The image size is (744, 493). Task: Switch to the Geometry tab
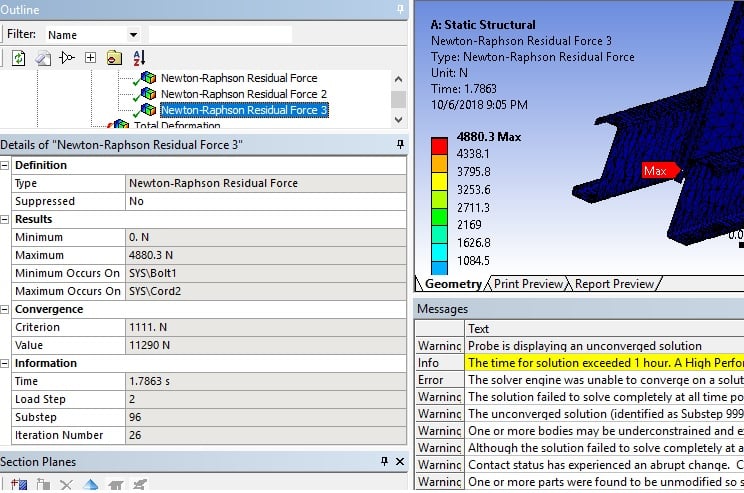[454, 284]
